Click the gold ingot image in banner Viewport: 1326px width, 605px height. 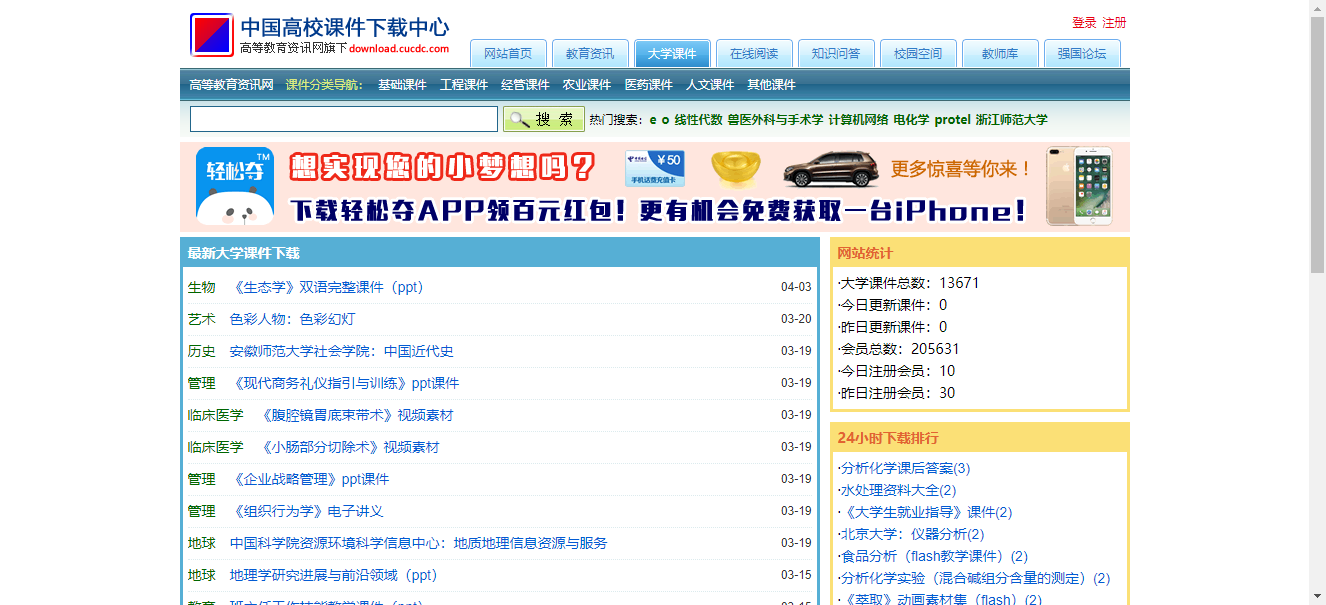[x=737, y=167]
